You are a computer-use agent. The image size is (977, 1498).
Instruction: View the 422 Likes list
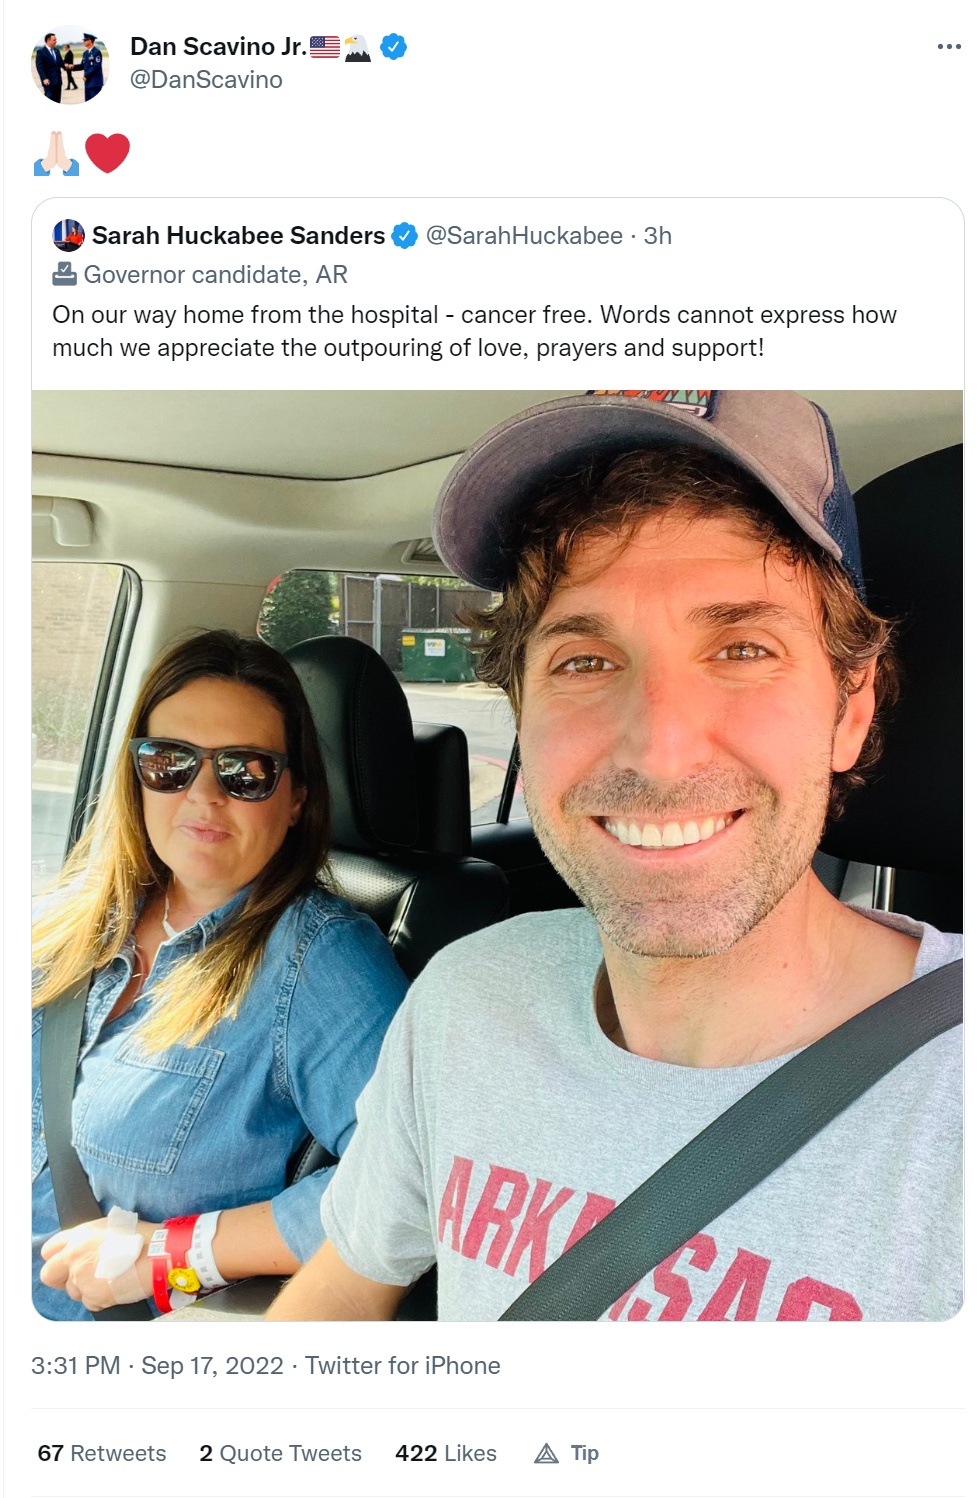tap(446, 1453)
